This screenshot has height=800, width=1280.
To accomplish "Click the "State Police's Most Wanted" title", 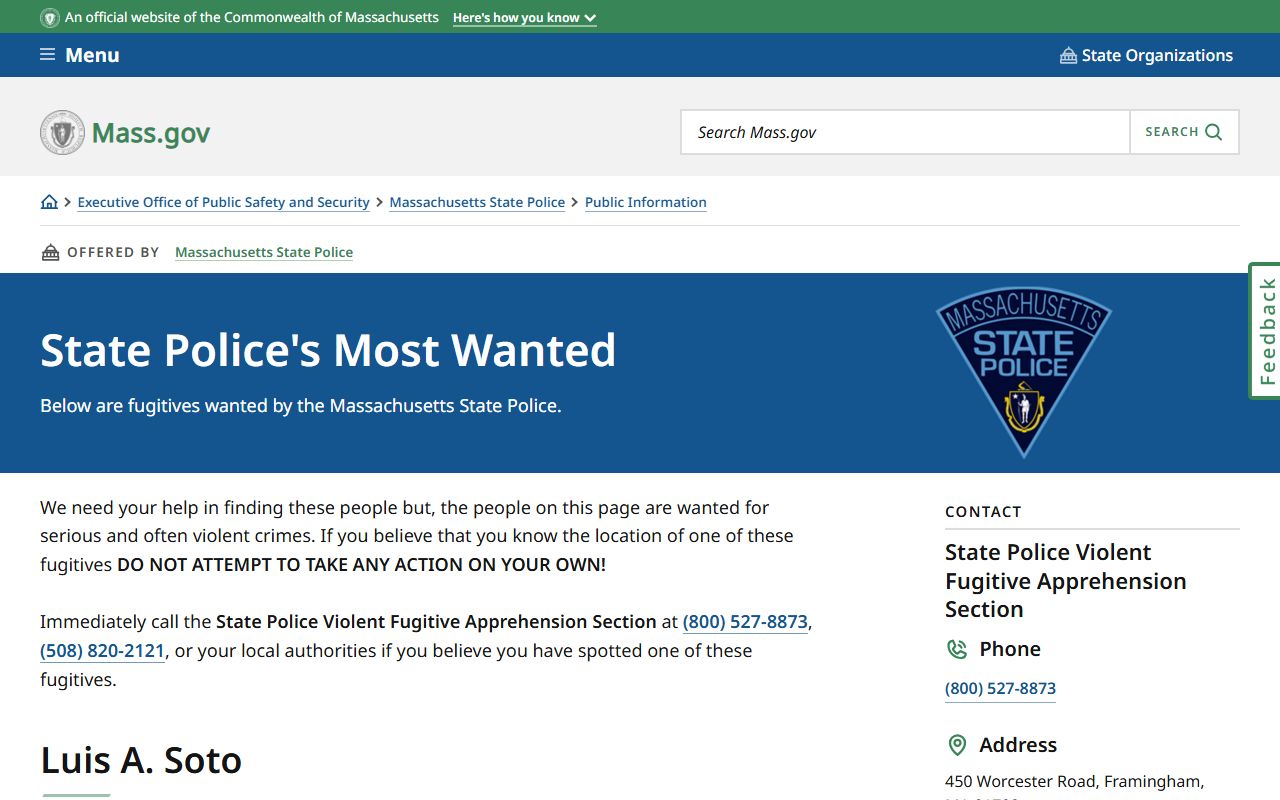I will pos(328,350).
